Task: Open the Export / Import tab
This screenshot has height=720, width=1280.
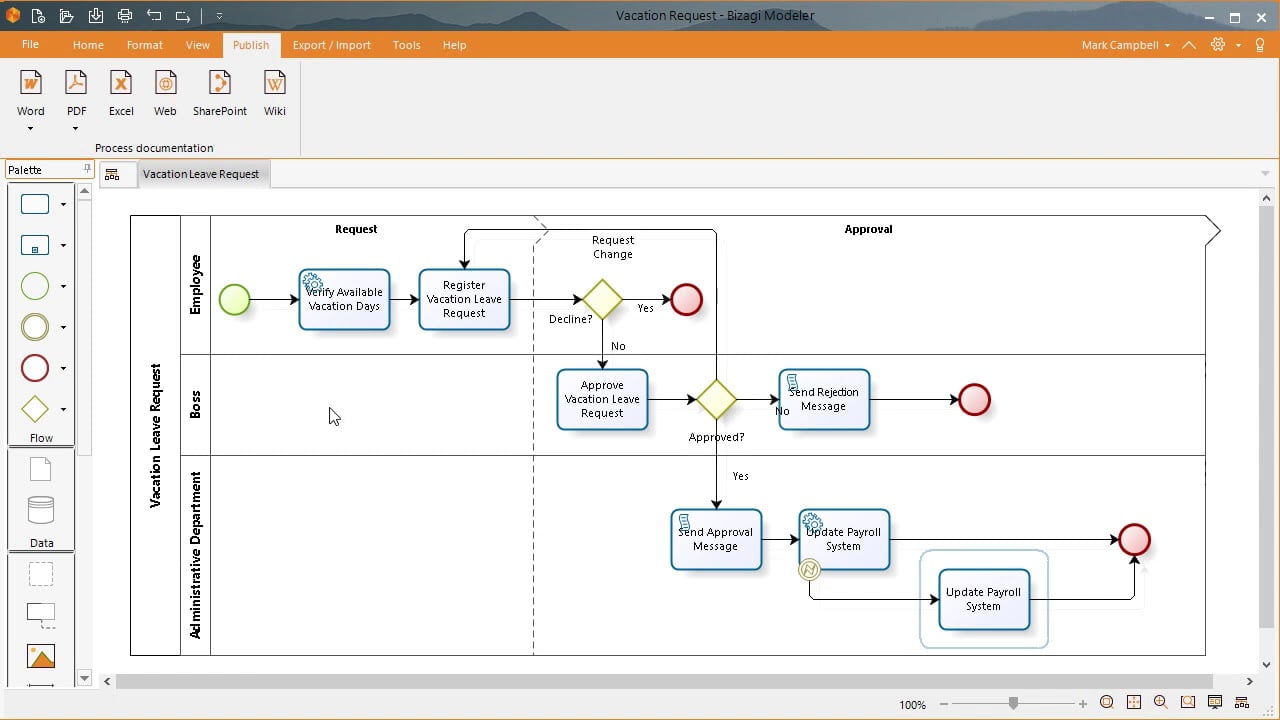Action: point(332,45)
